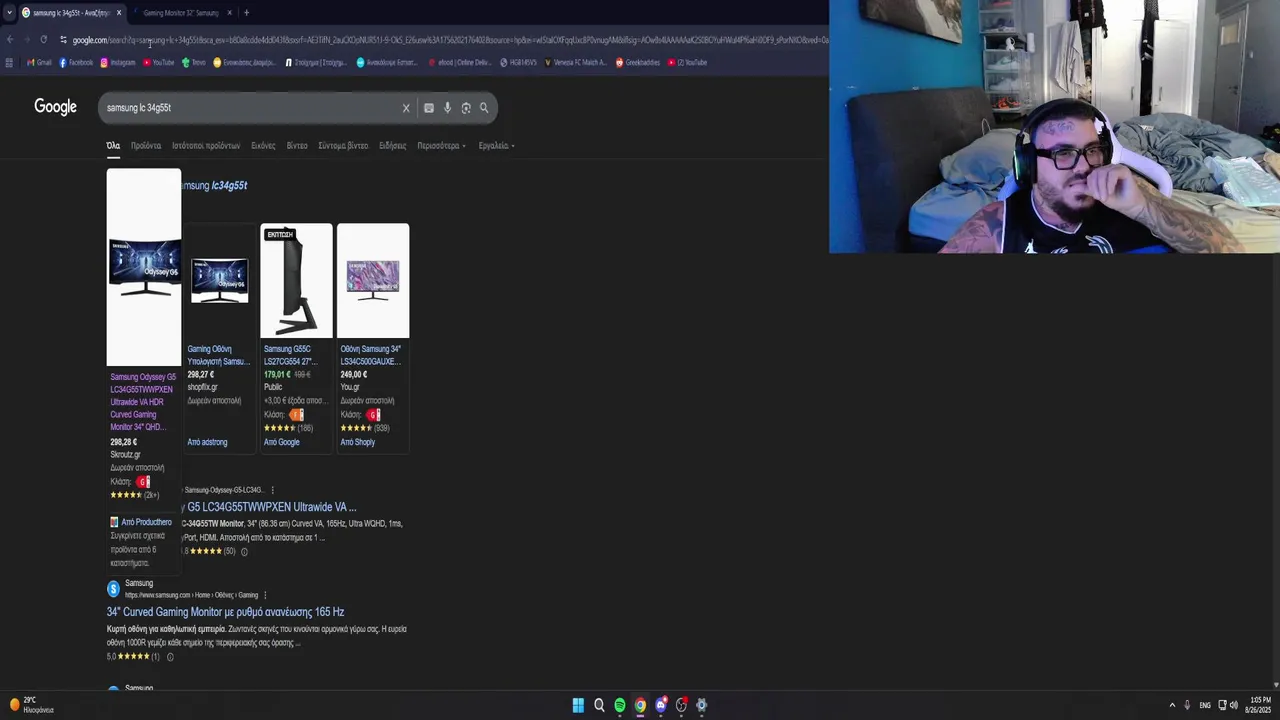
Task: Select the Ιστότοποι προϊόντων tab
Action: click(x=206, y=146)
